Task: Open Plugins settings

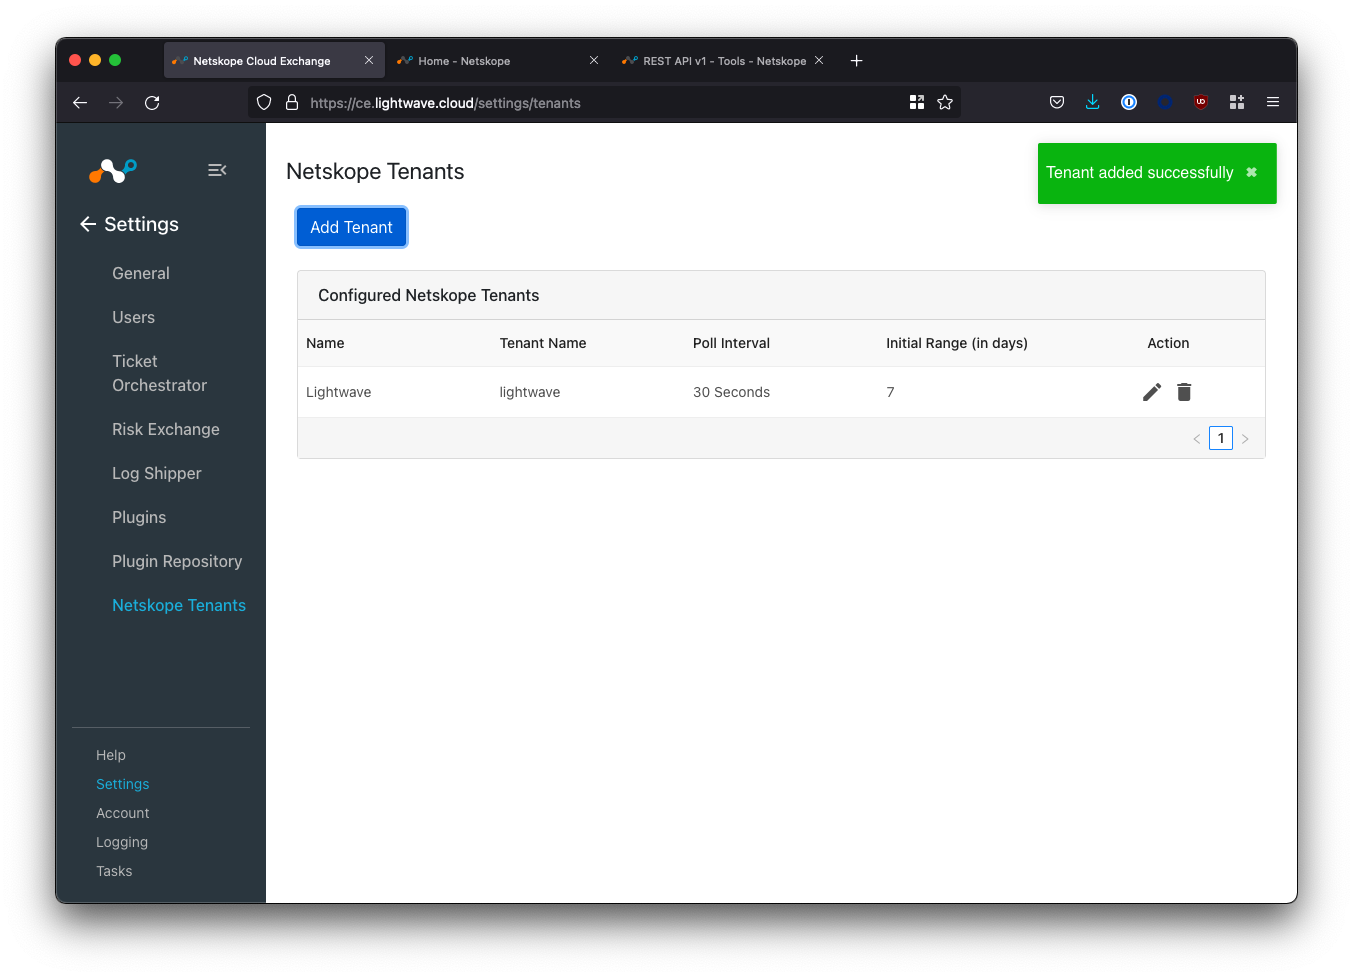Action: coord(139,517)
